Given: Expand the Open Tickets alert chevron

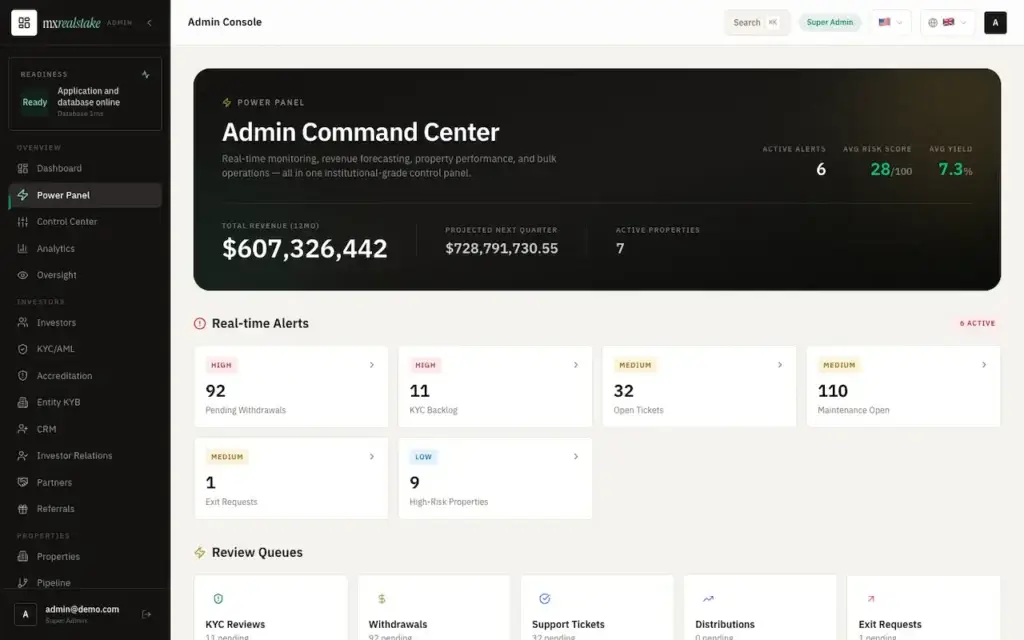Looking at the screenshot, I should click(780, 365).
